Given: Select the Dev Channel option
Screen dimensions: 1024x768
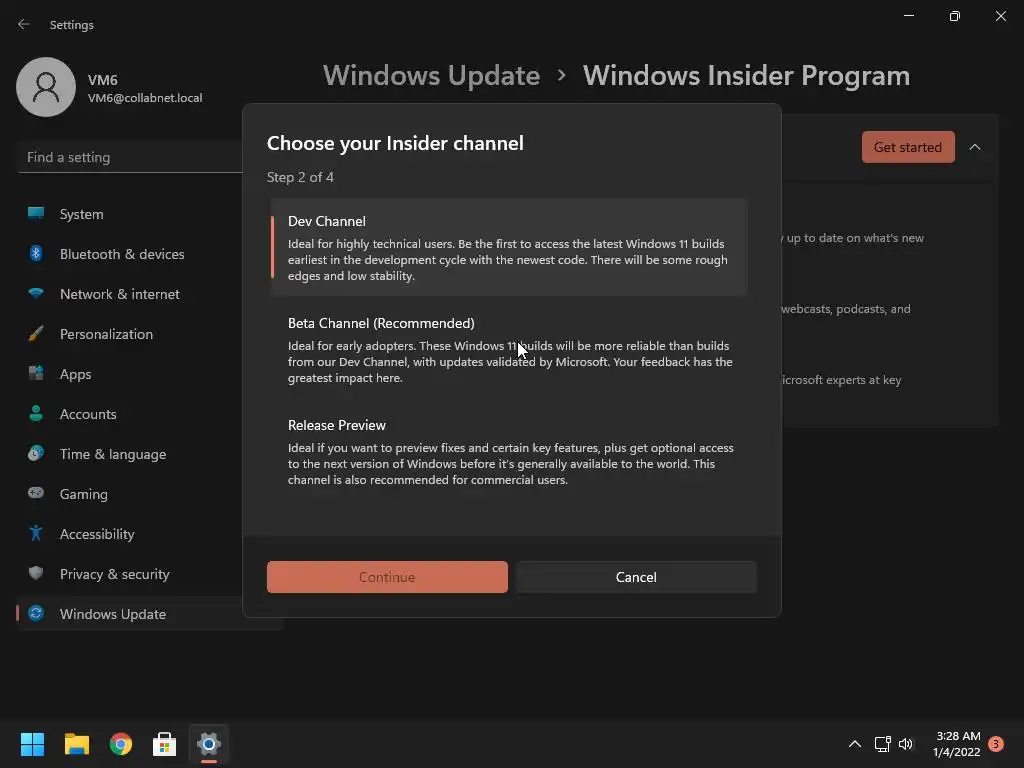Looking at the screenshot, I should pyautogui.click(x=509, y=248).
